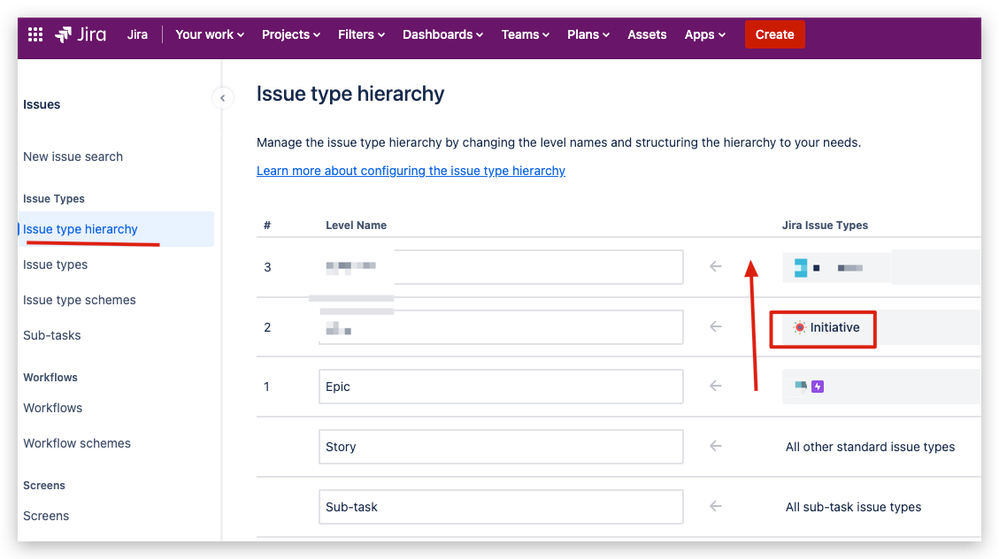This screenshot has height=559, width=999.
Task: Expand the Apps menu
Action: point(705,34)
